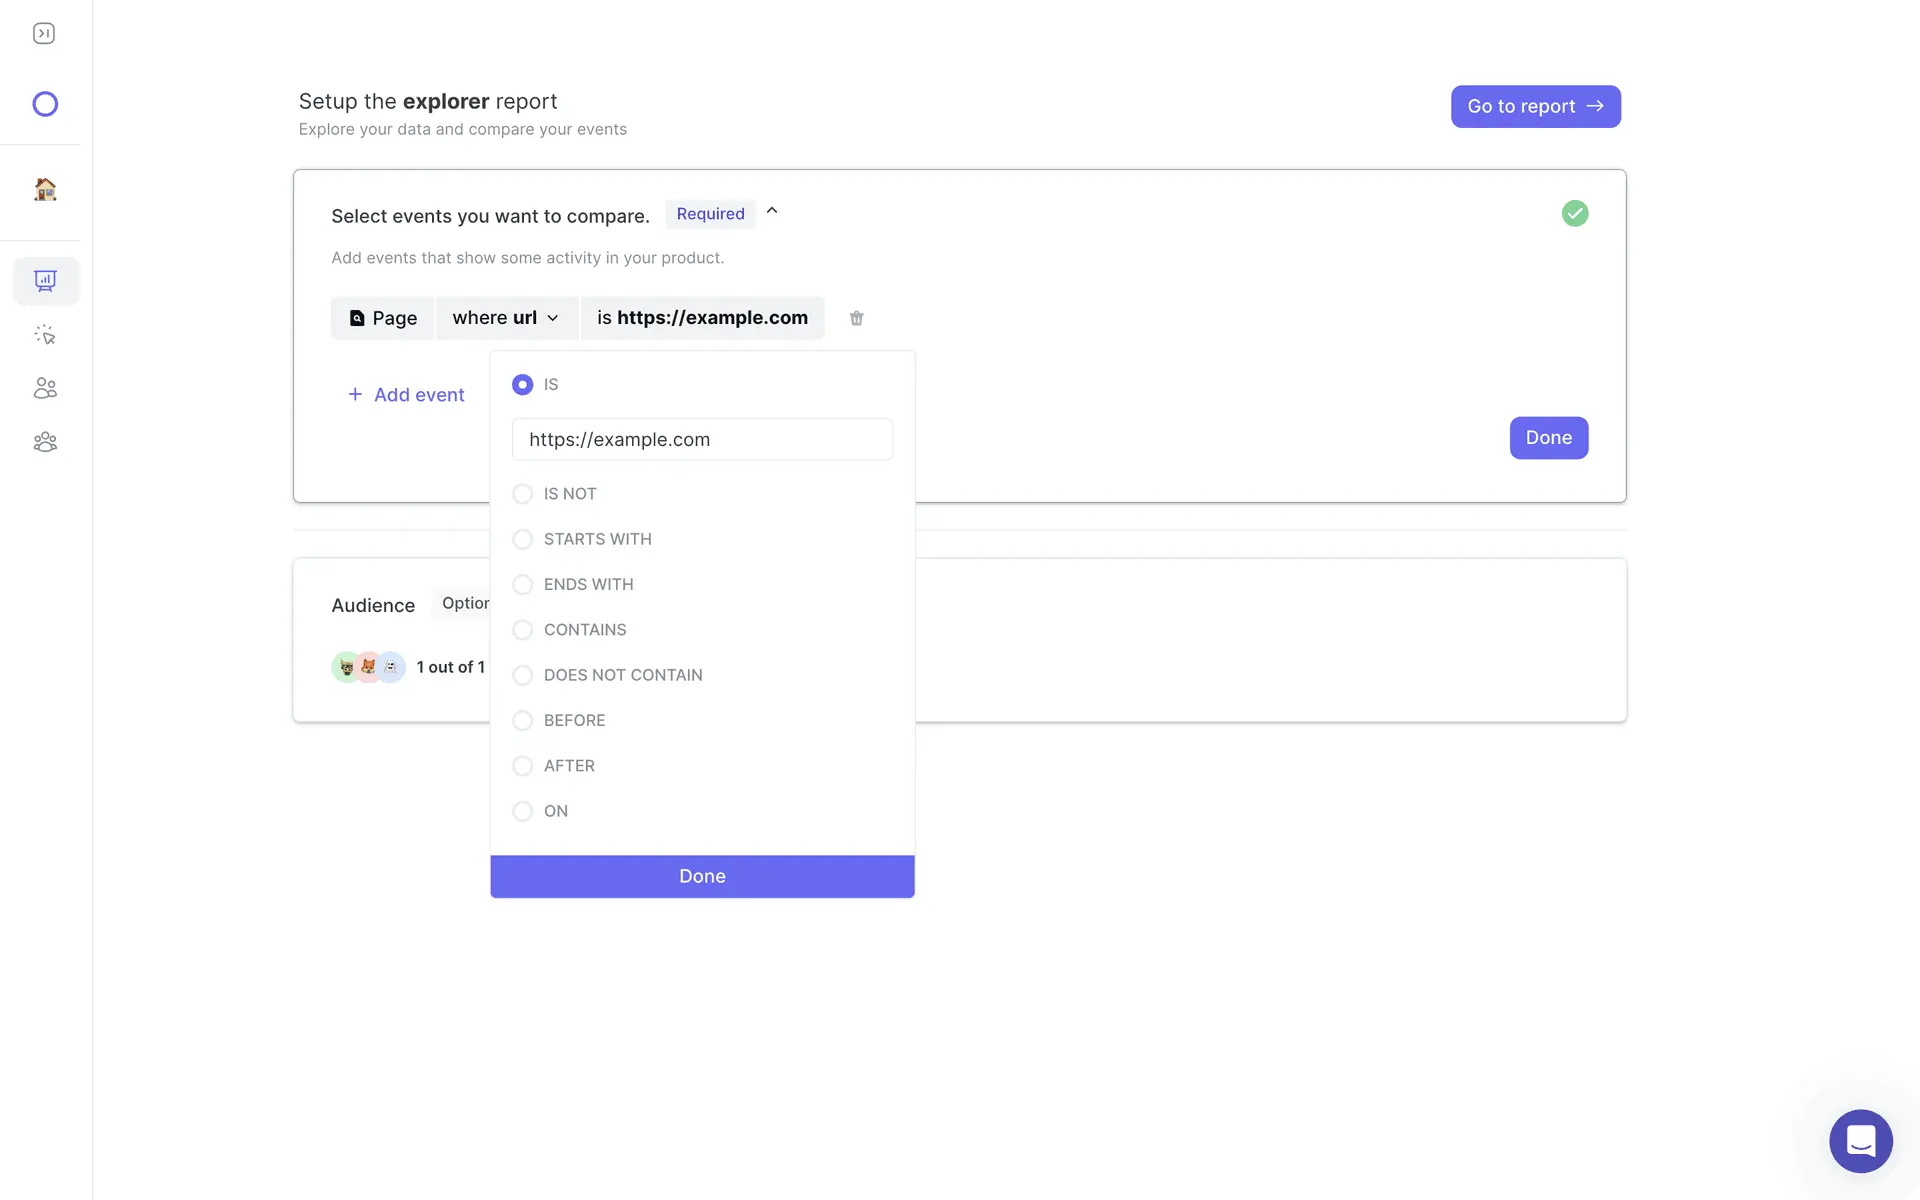This screenshot has height=1200, width=1920.
Task: Click the url value input field
Action: (x=702, y=440)
